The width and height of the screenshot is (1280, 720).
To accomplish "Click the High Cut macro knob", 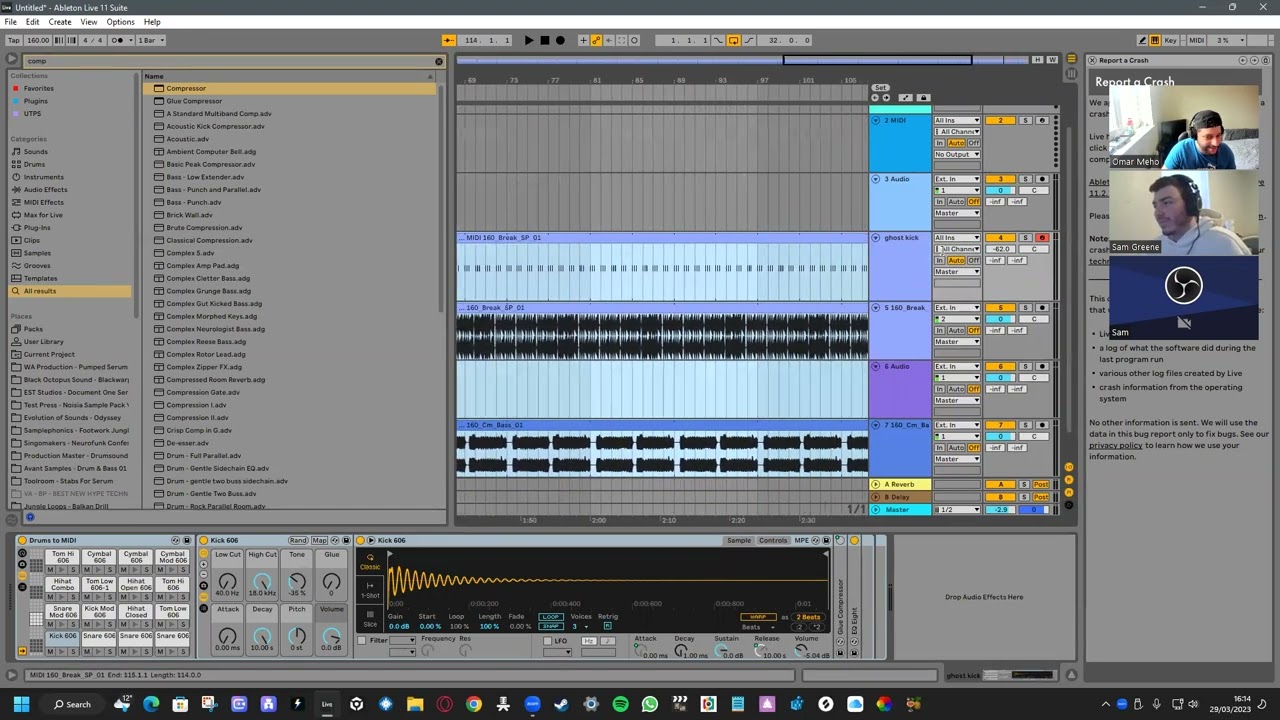I will [x=262, y=581].
